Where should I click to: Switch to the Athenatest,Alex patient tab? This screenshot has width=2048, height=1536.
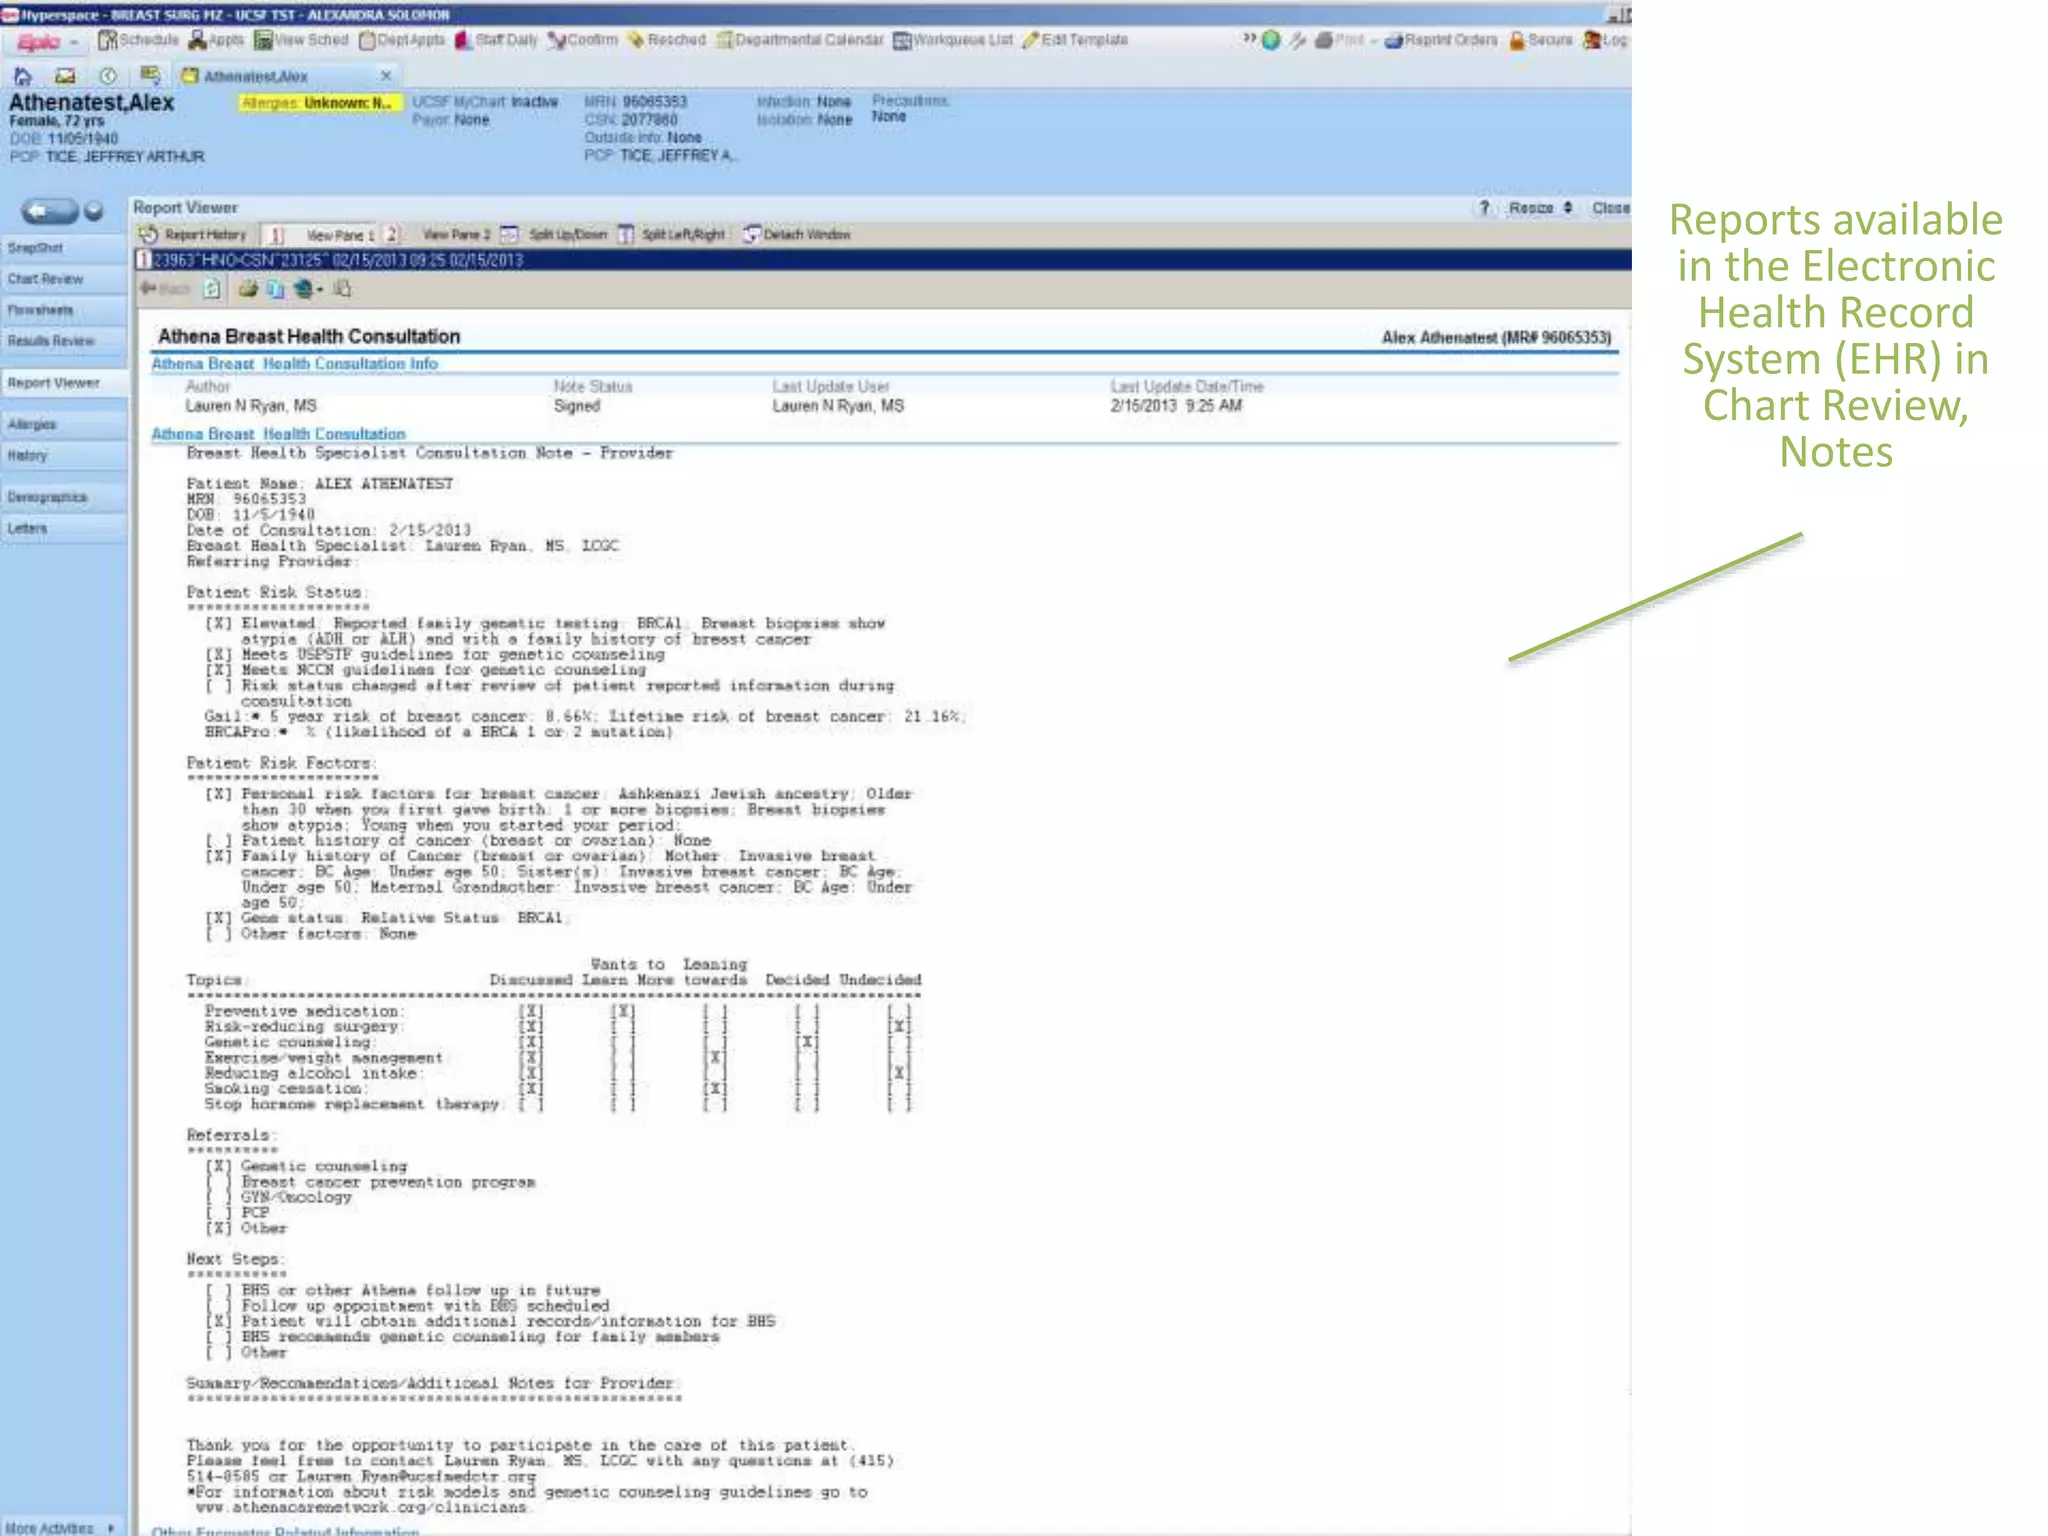point(255,76)
